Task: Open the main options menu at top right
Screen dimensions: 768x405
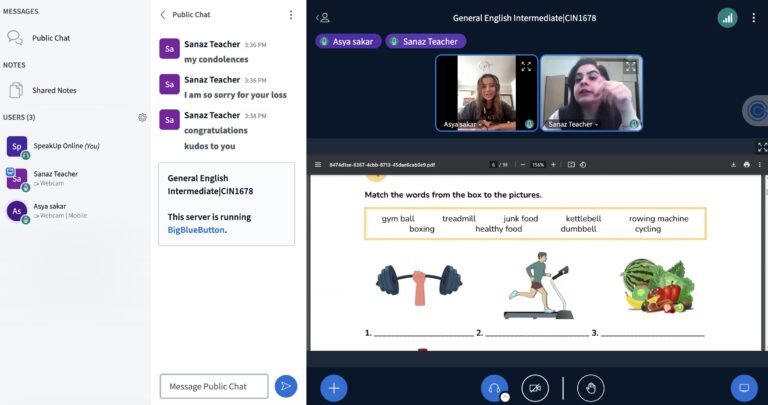Action: tap(754, 17)
